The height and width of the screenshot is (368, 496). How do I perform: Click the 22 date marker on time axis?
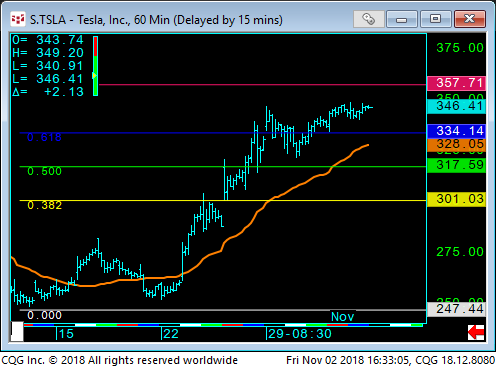(171, 334)
